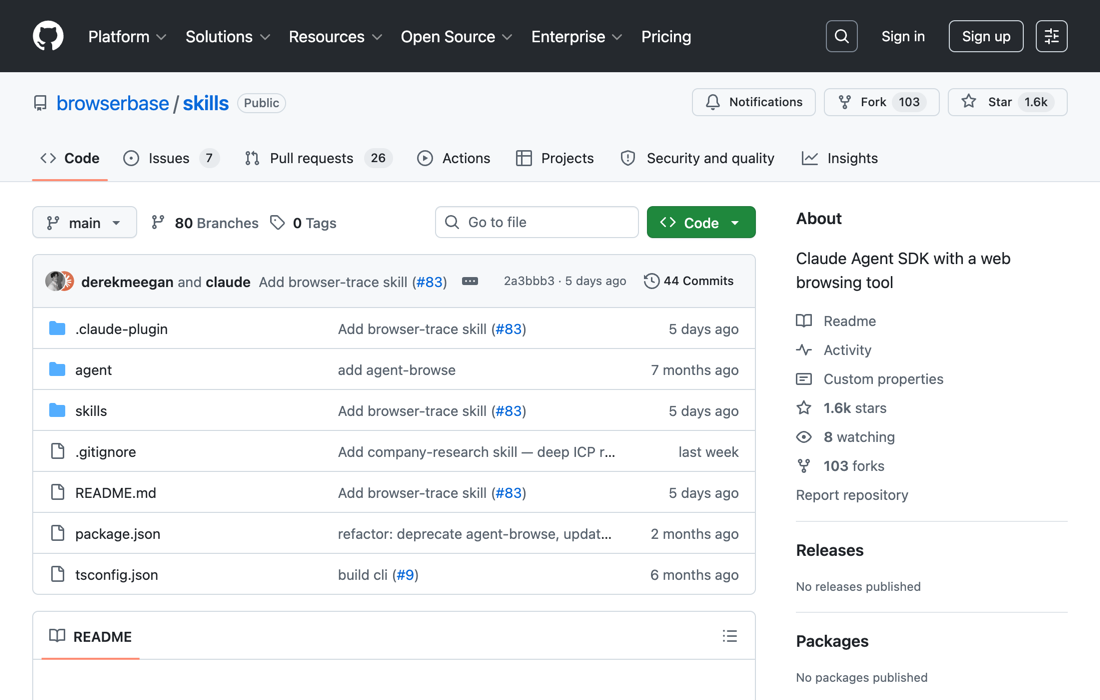Expand the Enterprise menu

577,36
